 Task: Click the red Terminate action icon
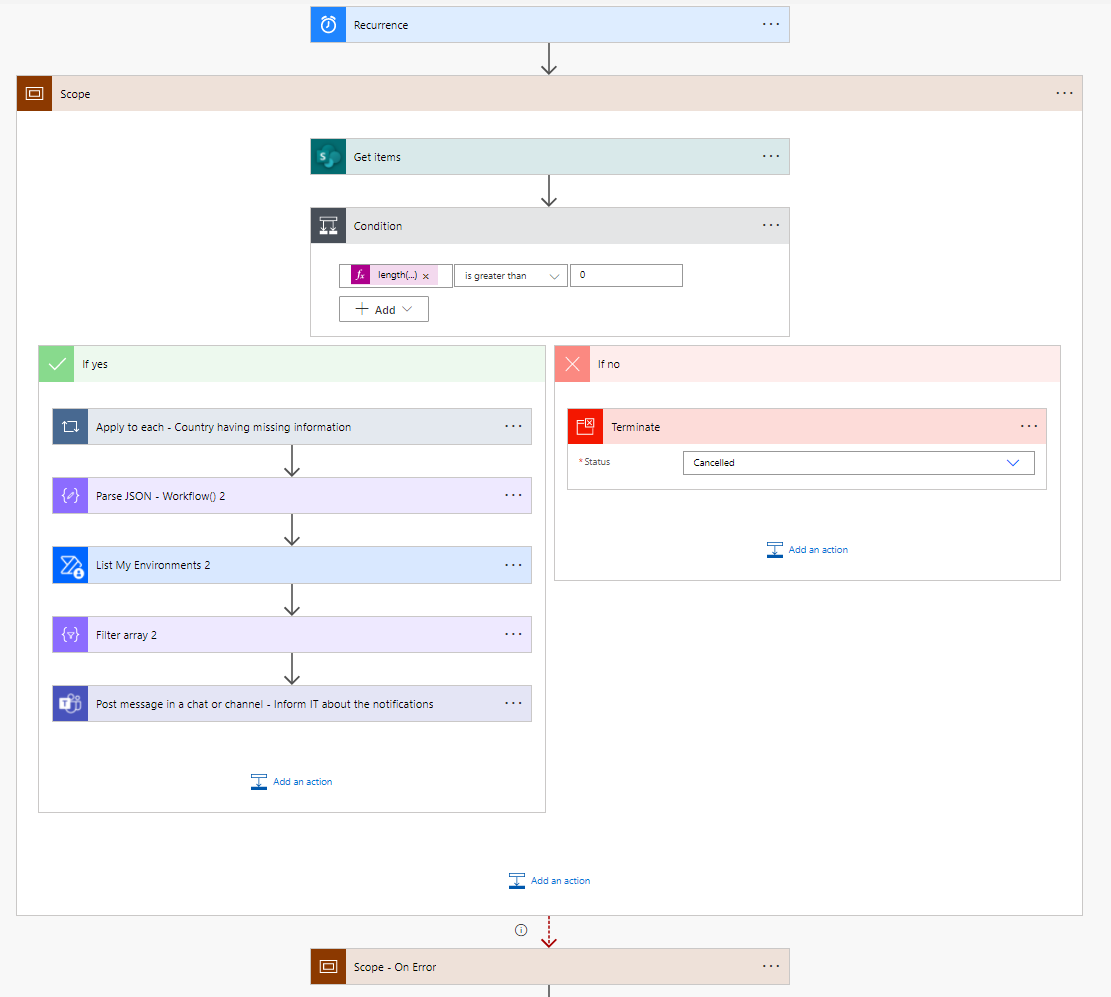click(586, 427)
